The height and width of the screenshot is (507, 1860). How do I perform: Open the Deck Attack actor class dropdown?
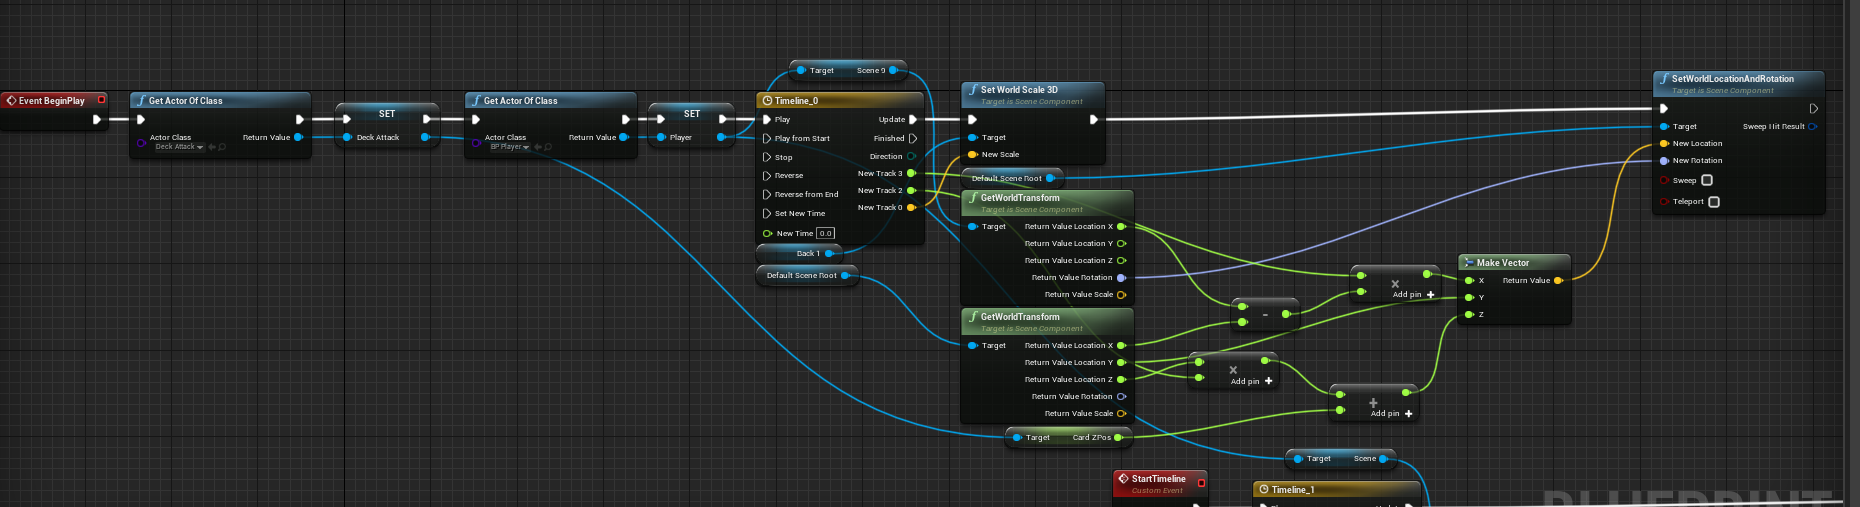click(180, 147)
